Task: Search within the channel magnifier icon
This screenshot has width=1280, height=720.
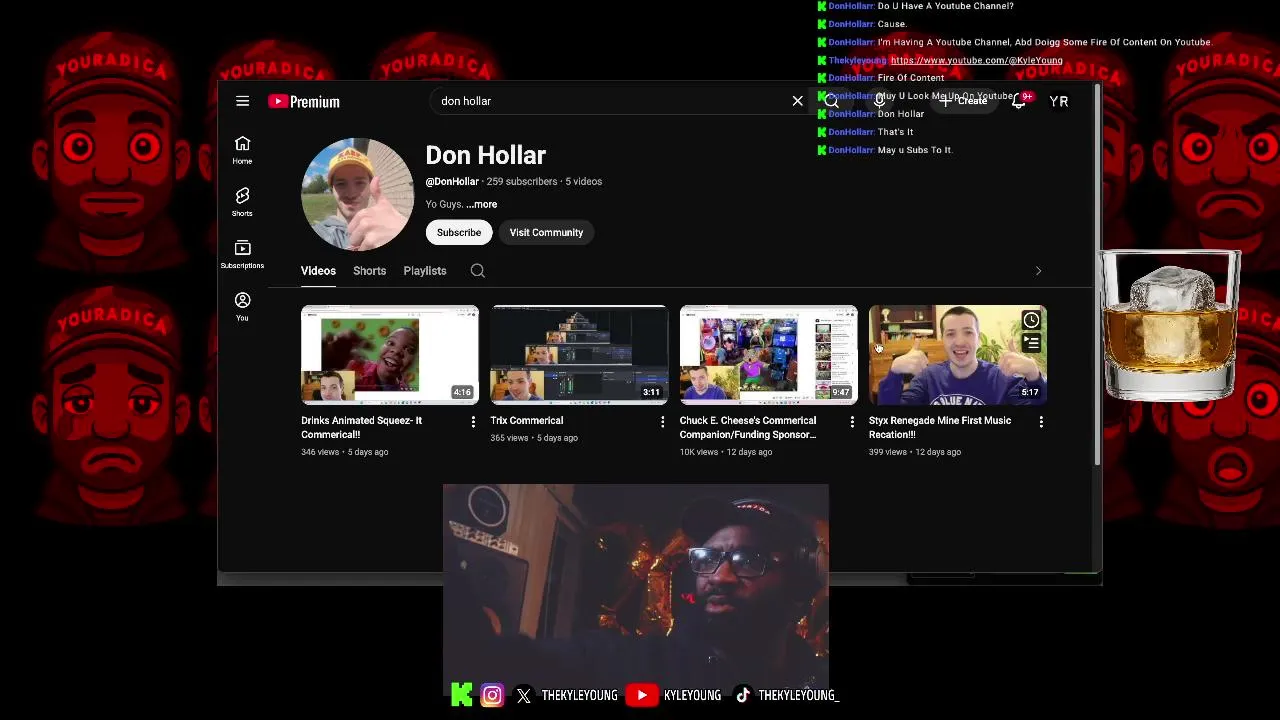Action: [x=478, y=271]
